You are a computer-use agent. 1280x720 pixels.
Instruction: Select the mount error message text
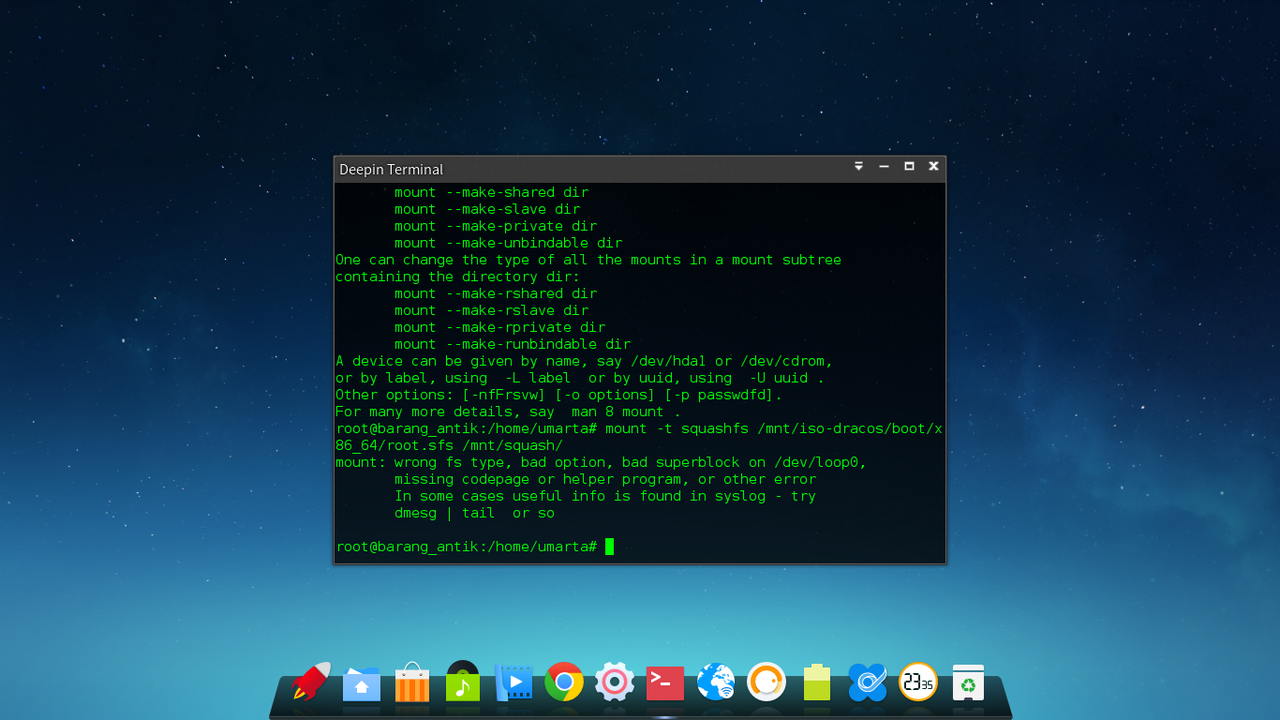[600, 462]
